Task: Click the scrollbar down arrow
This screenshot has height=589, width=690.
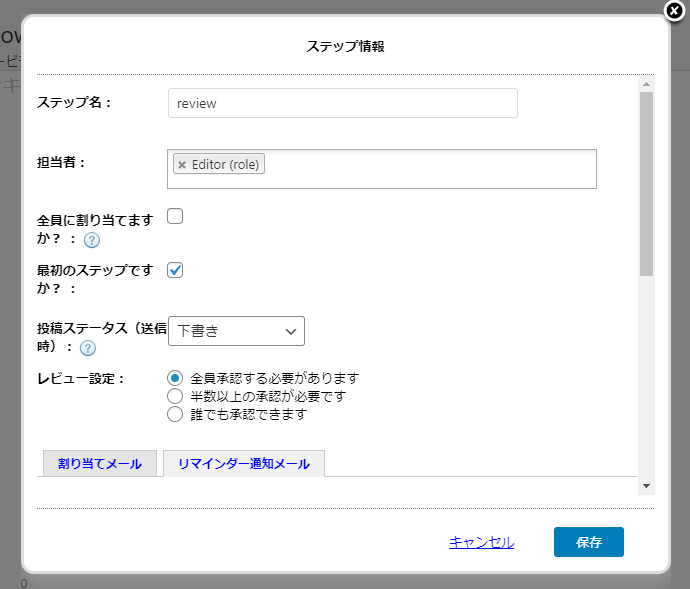Action: (646, 486)
